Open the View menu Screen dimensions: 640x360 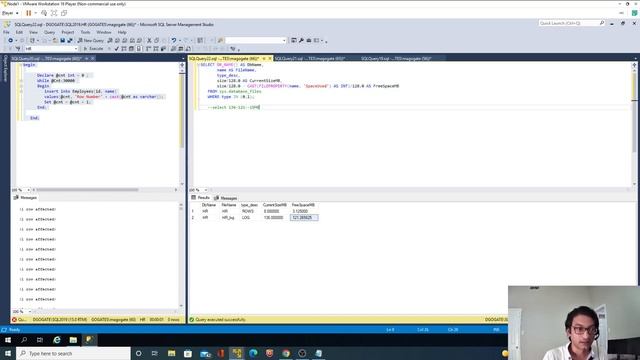point(33,32)
